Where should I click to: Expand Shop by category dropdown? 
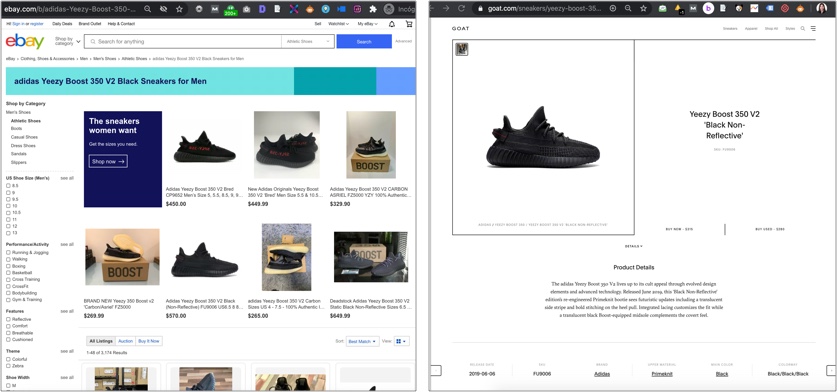[67, 41]
